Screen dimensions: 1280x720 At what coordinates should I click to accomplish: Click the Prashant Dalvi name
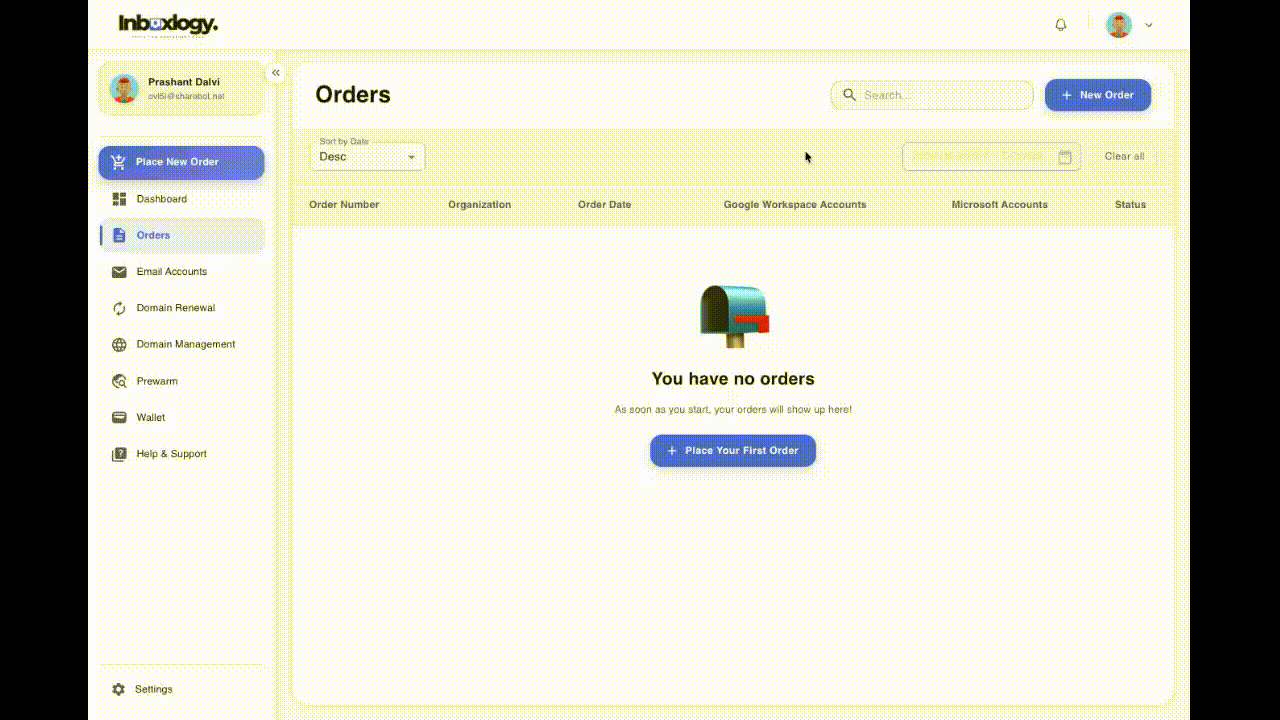pyautogui.click(x=184, y=82)
